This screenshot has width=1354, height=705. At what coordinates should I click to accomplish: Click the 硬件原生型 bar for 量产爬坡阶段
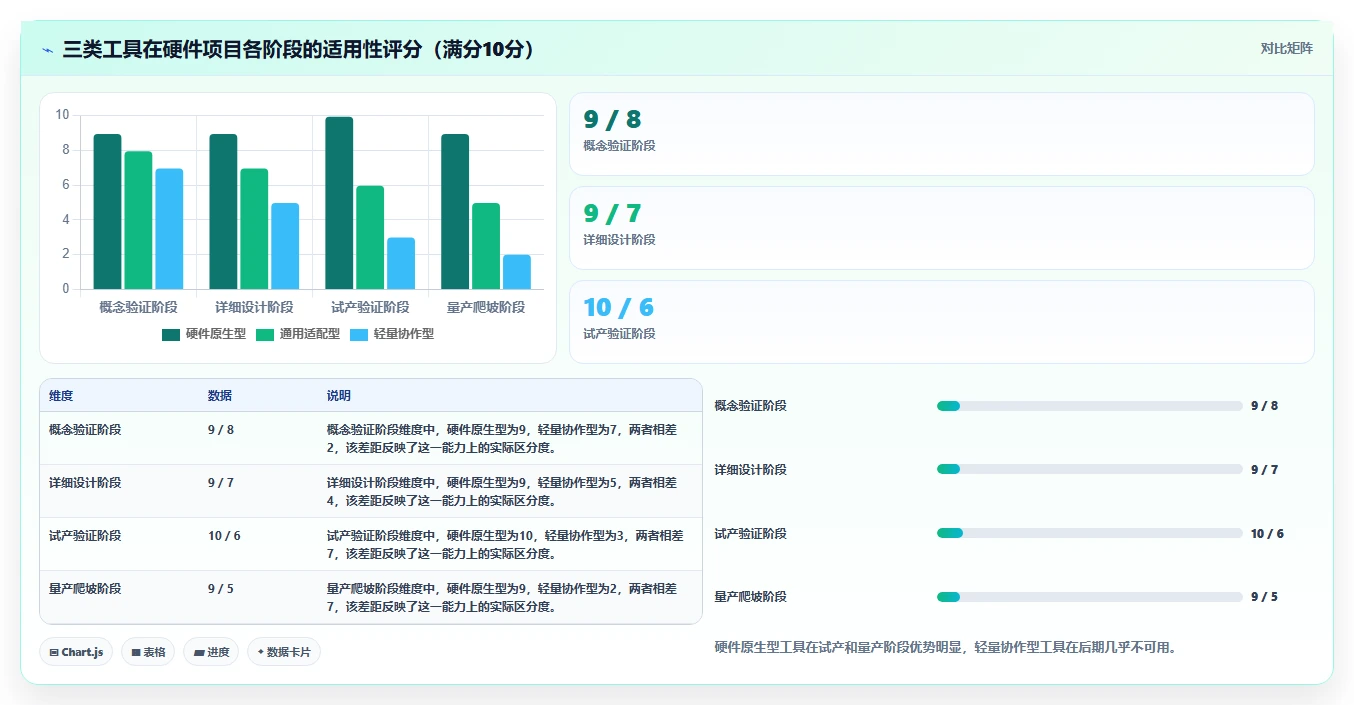(455, 212)
